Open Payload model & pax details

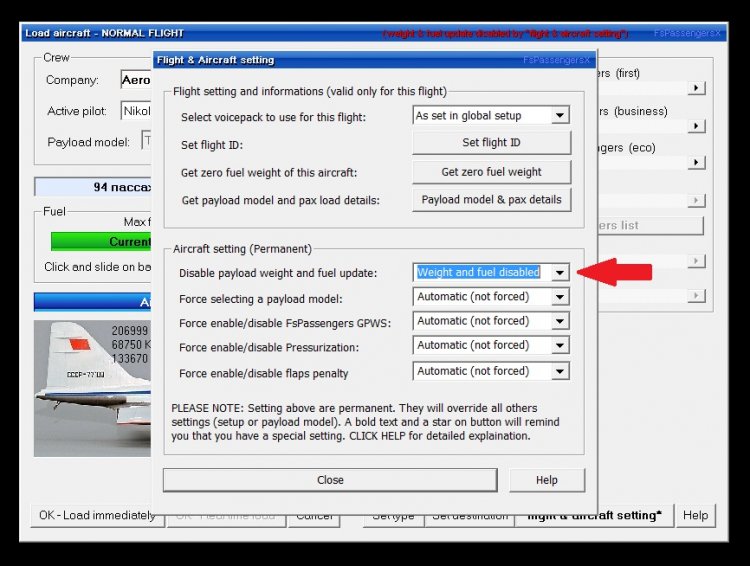click(x=491, y=200)
